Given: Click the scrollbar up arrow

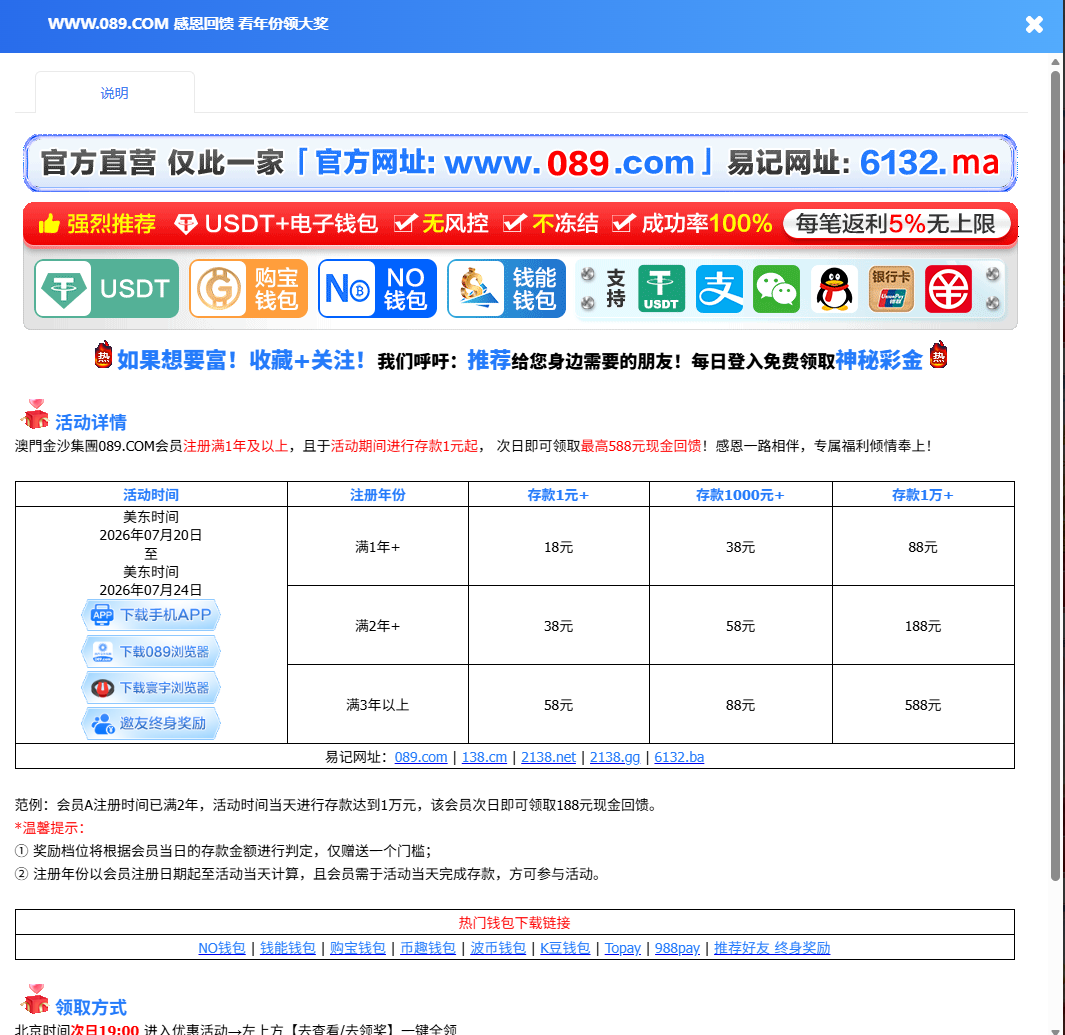Looking at the screenshot, I should 1055,62.
